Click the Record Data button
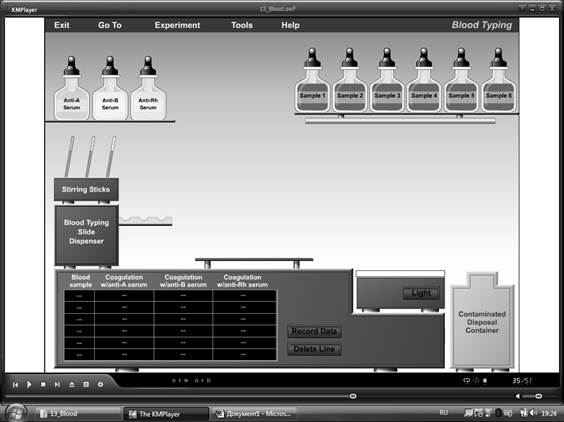Image resolution: width=564 pixels, height=422 pixels. (314, 331)
